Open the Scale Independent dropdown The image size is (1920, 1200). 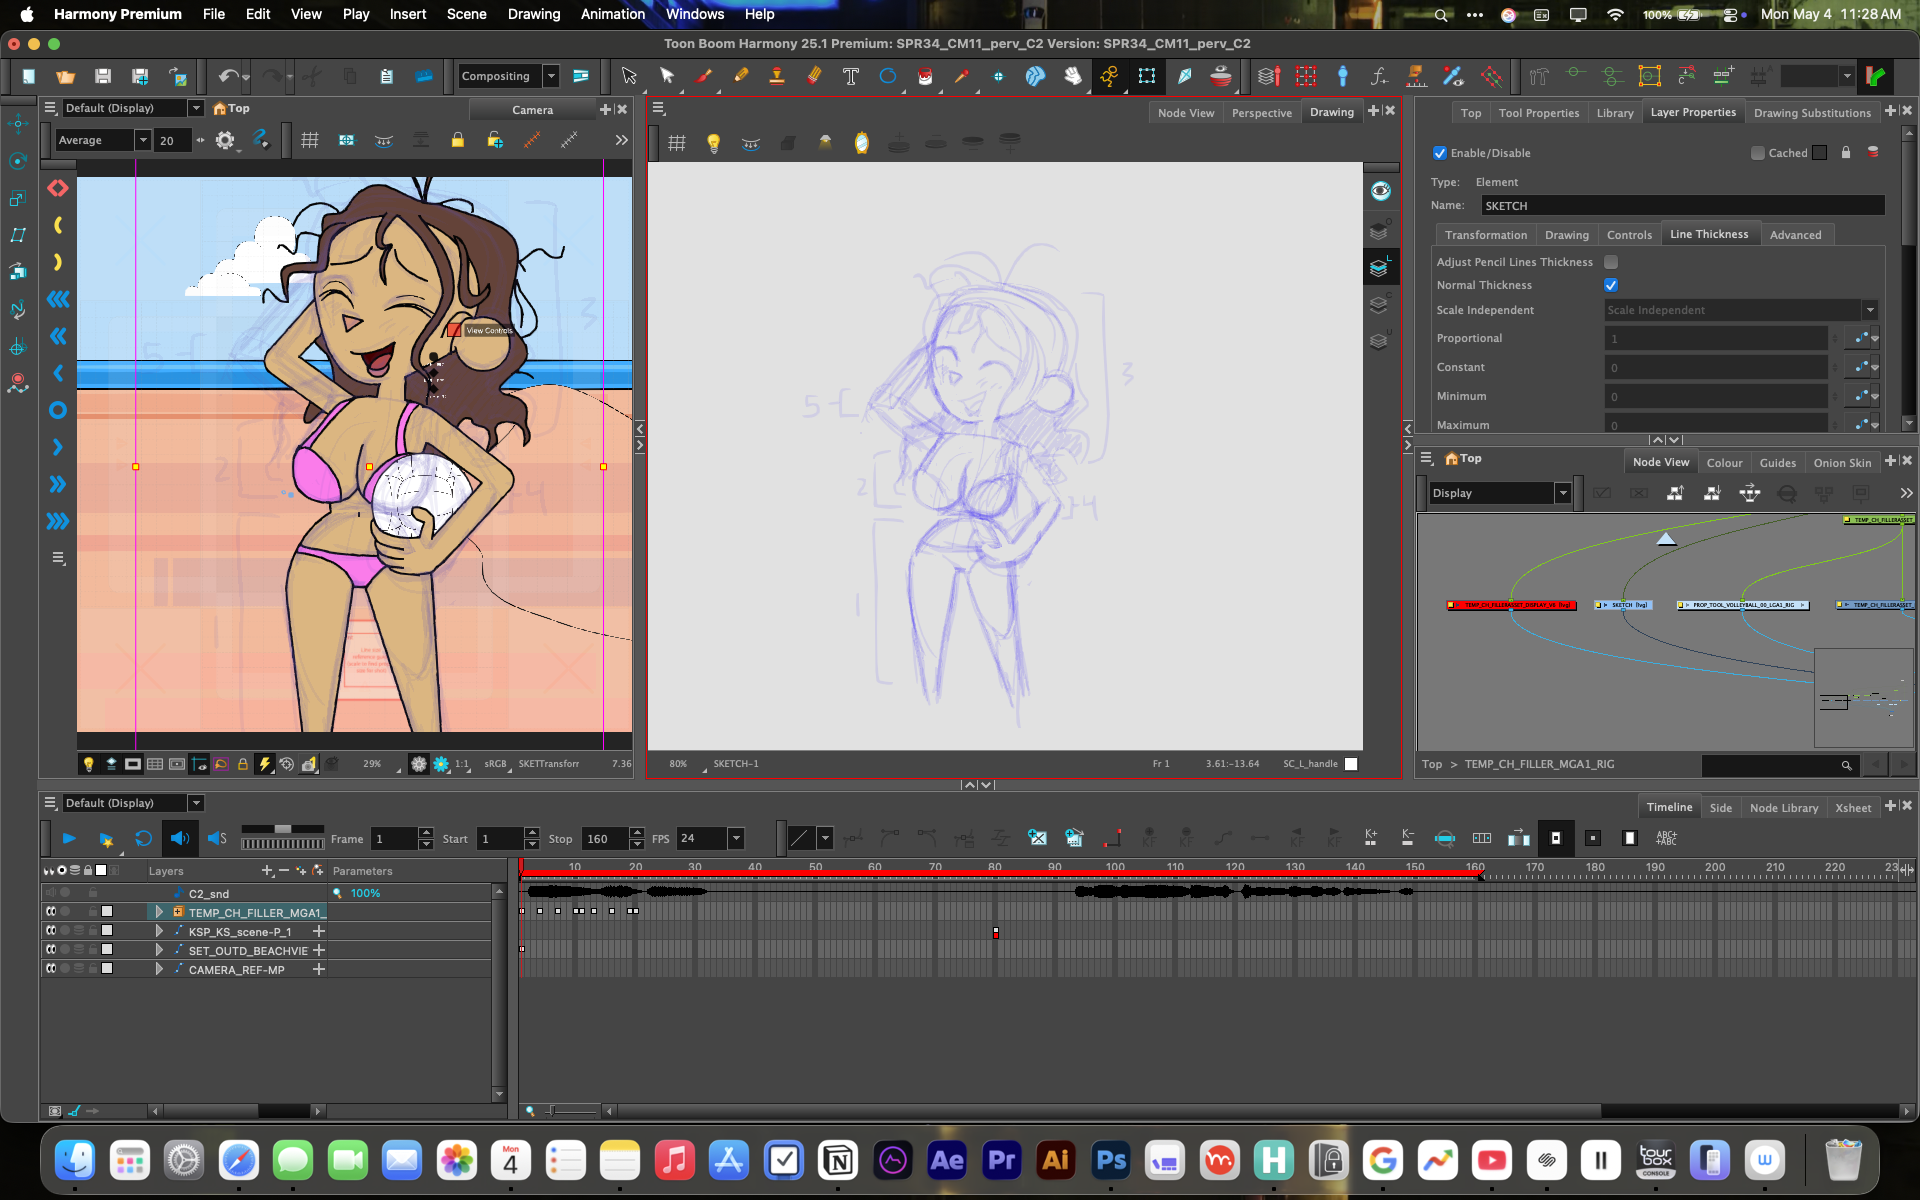1870,310
